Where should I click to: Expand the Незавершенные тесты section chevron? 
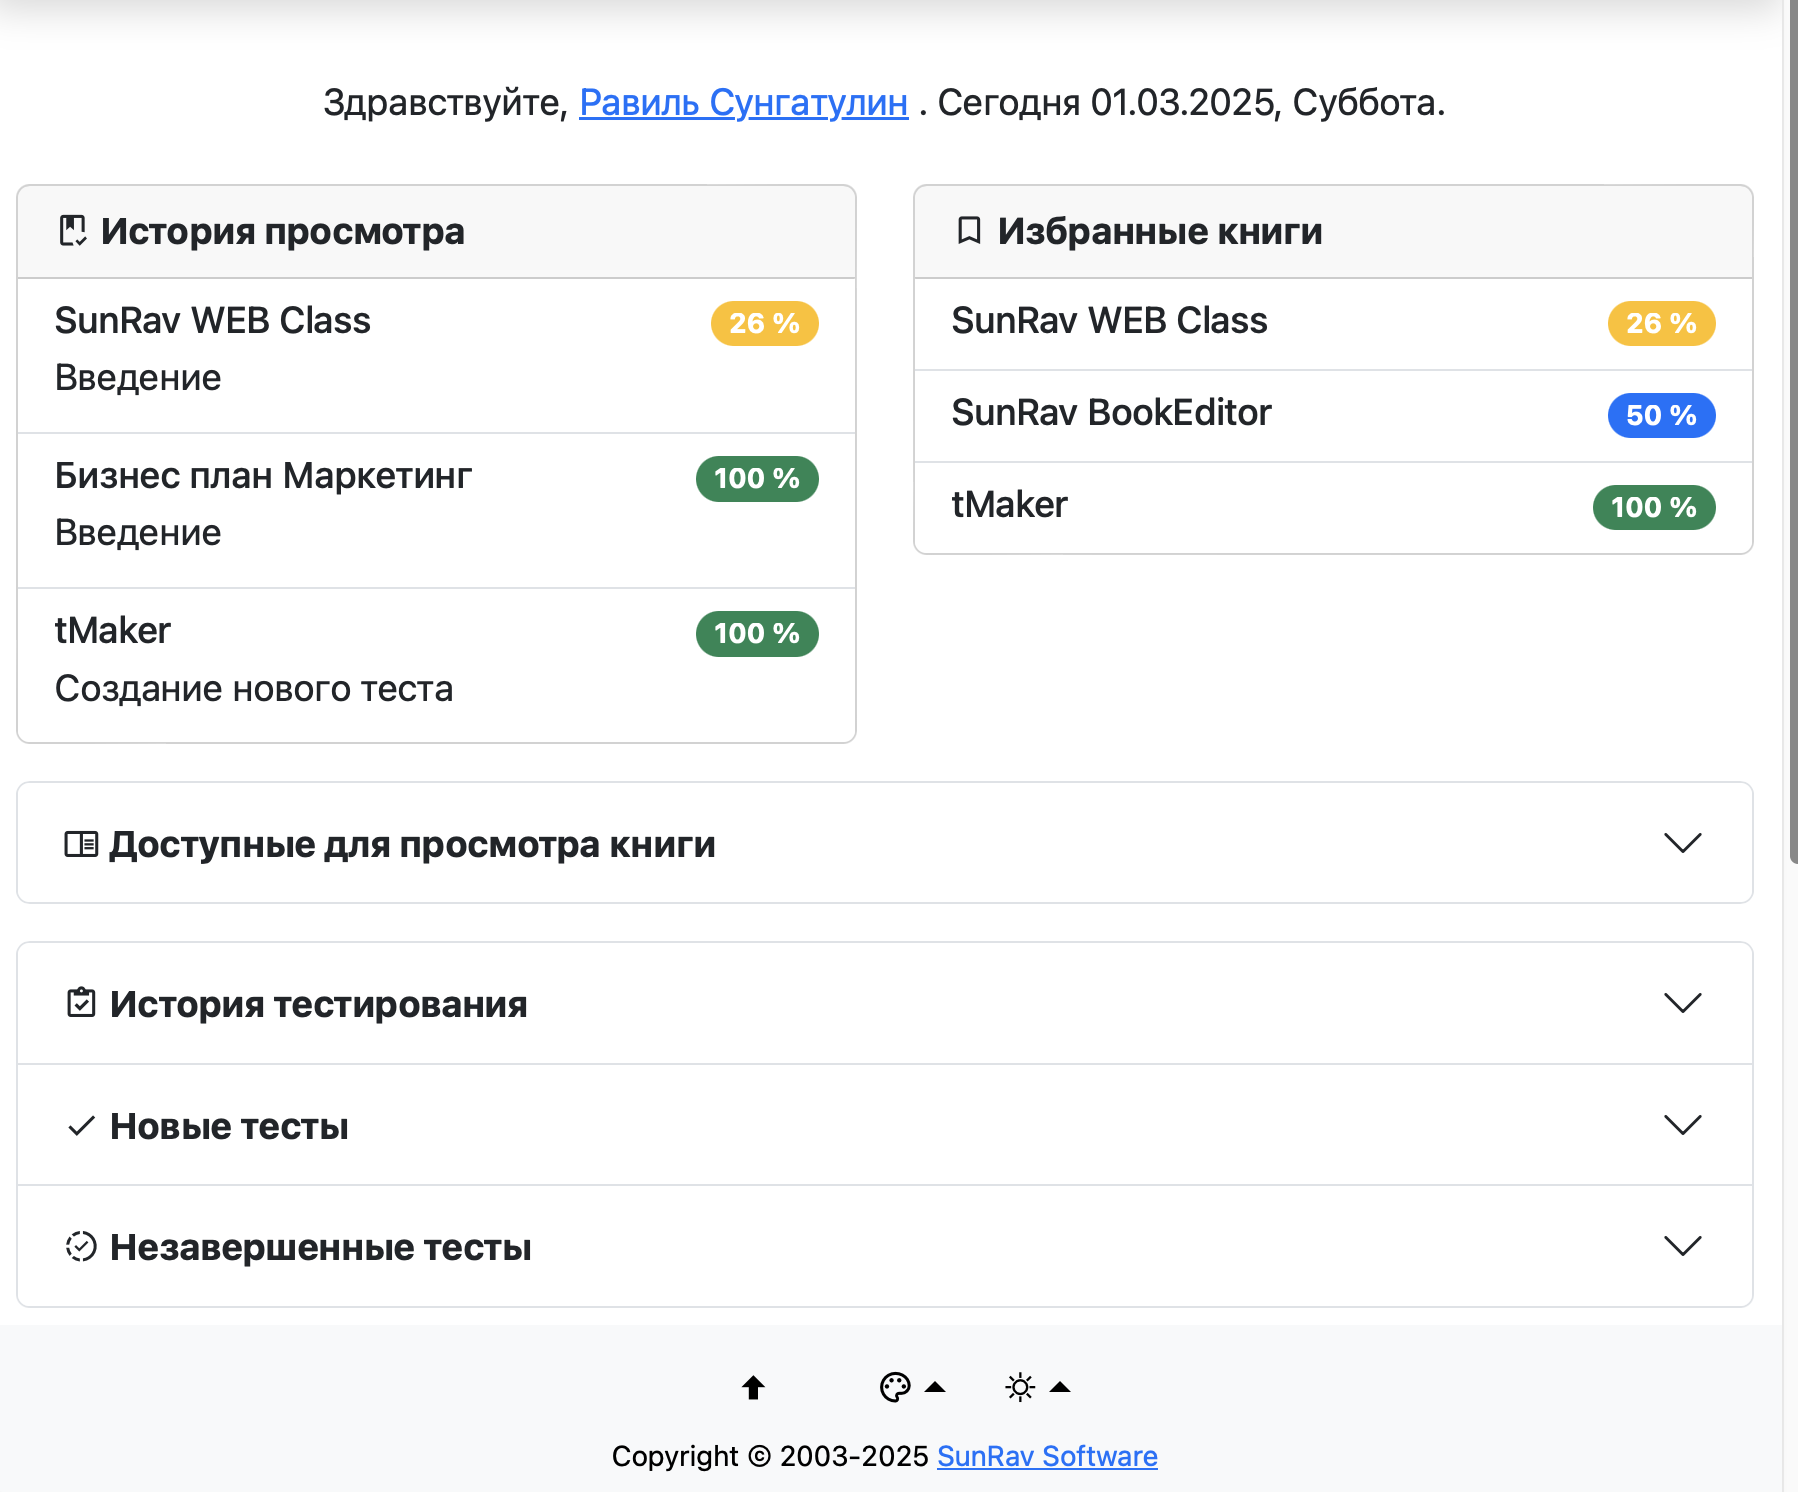[1682, 1246]
